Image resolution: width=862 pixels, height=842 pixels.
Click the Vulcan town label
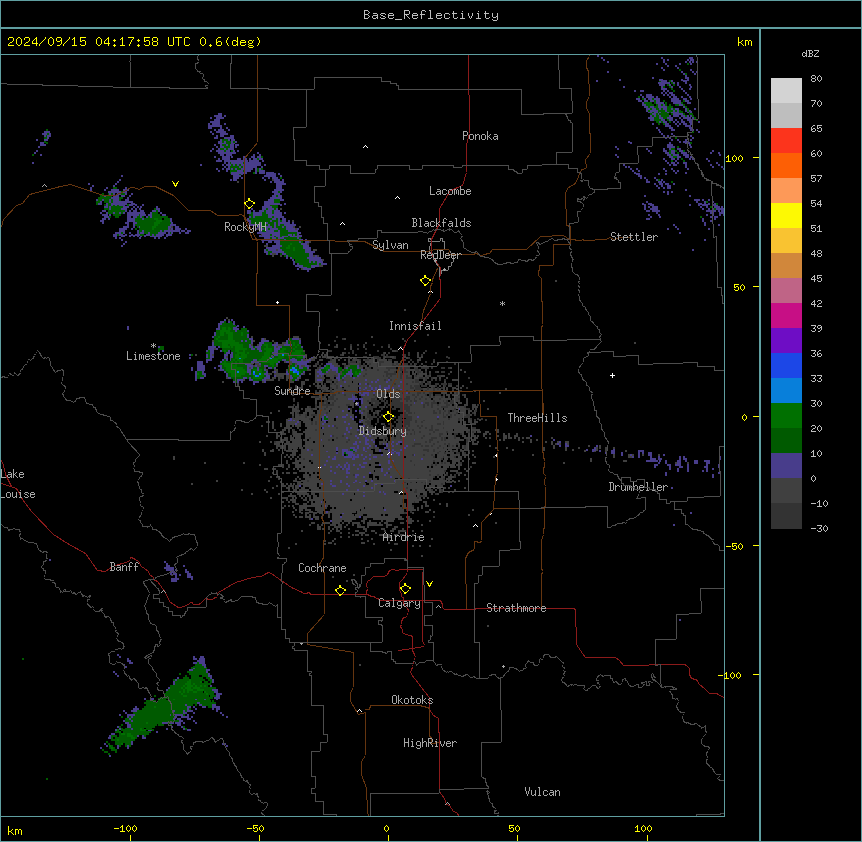pos(542,792)
